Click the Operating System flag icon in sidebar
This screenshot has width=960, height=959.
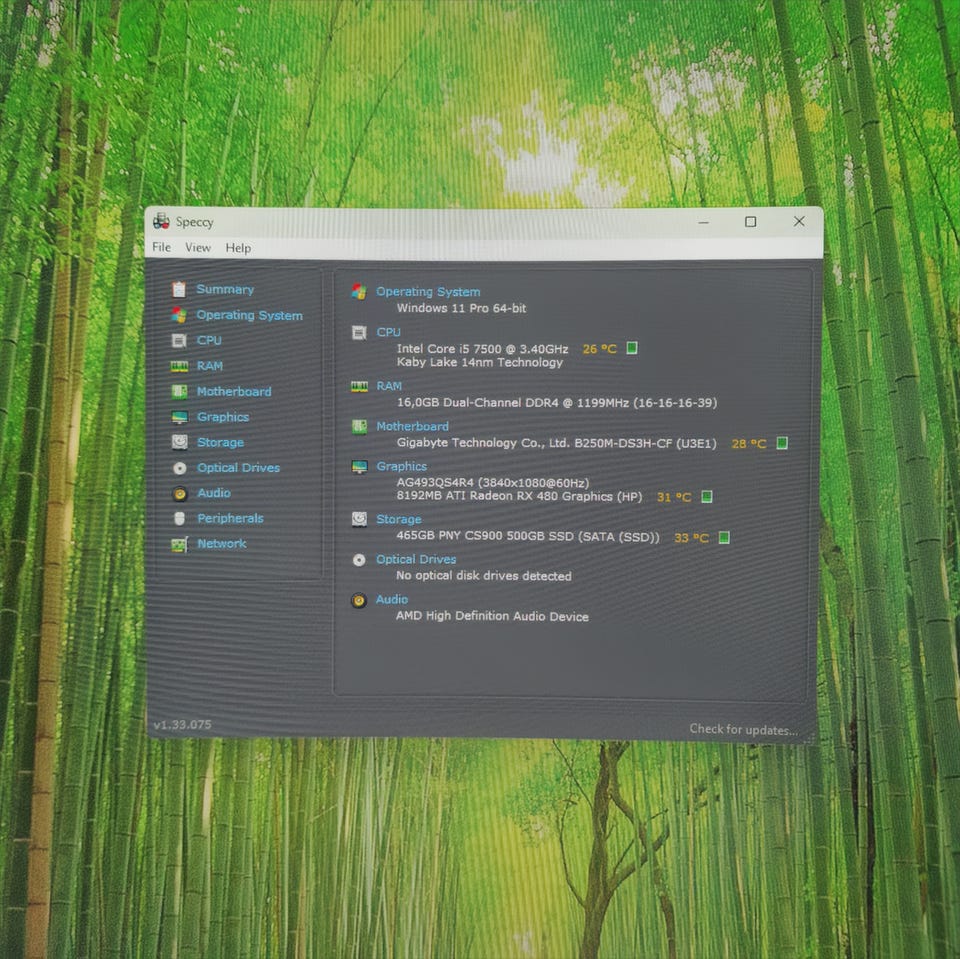pyautogui.click(x=179, y=315)
